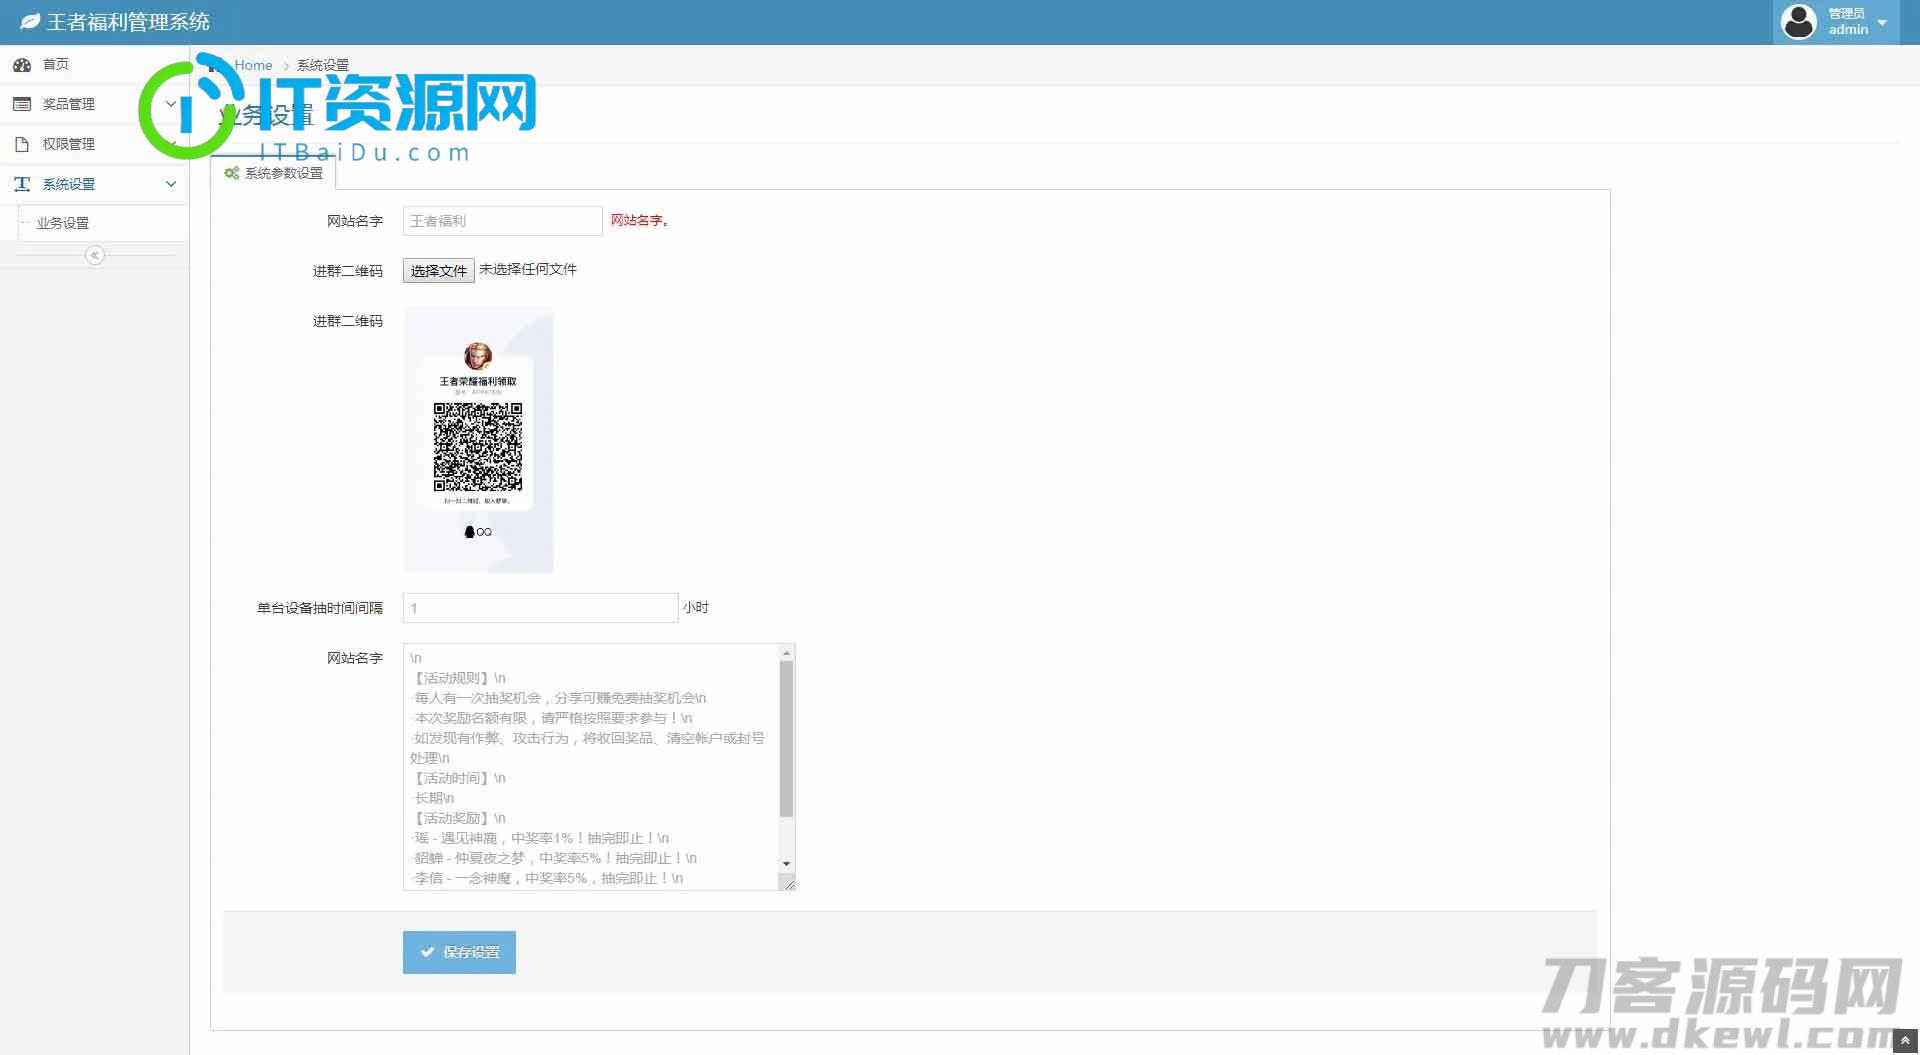This screenshot has height=1055, width=1920.
Task: Click the 小时 unit label
Action: (696, 607)
